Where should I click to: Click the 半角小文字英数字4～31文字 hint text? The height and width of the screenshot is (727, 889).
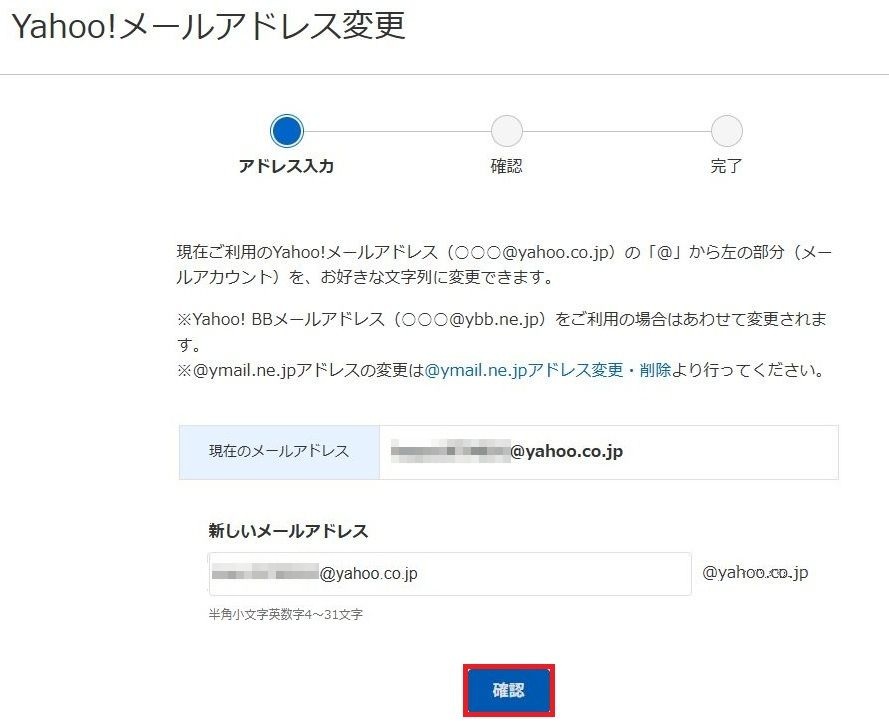286,614
